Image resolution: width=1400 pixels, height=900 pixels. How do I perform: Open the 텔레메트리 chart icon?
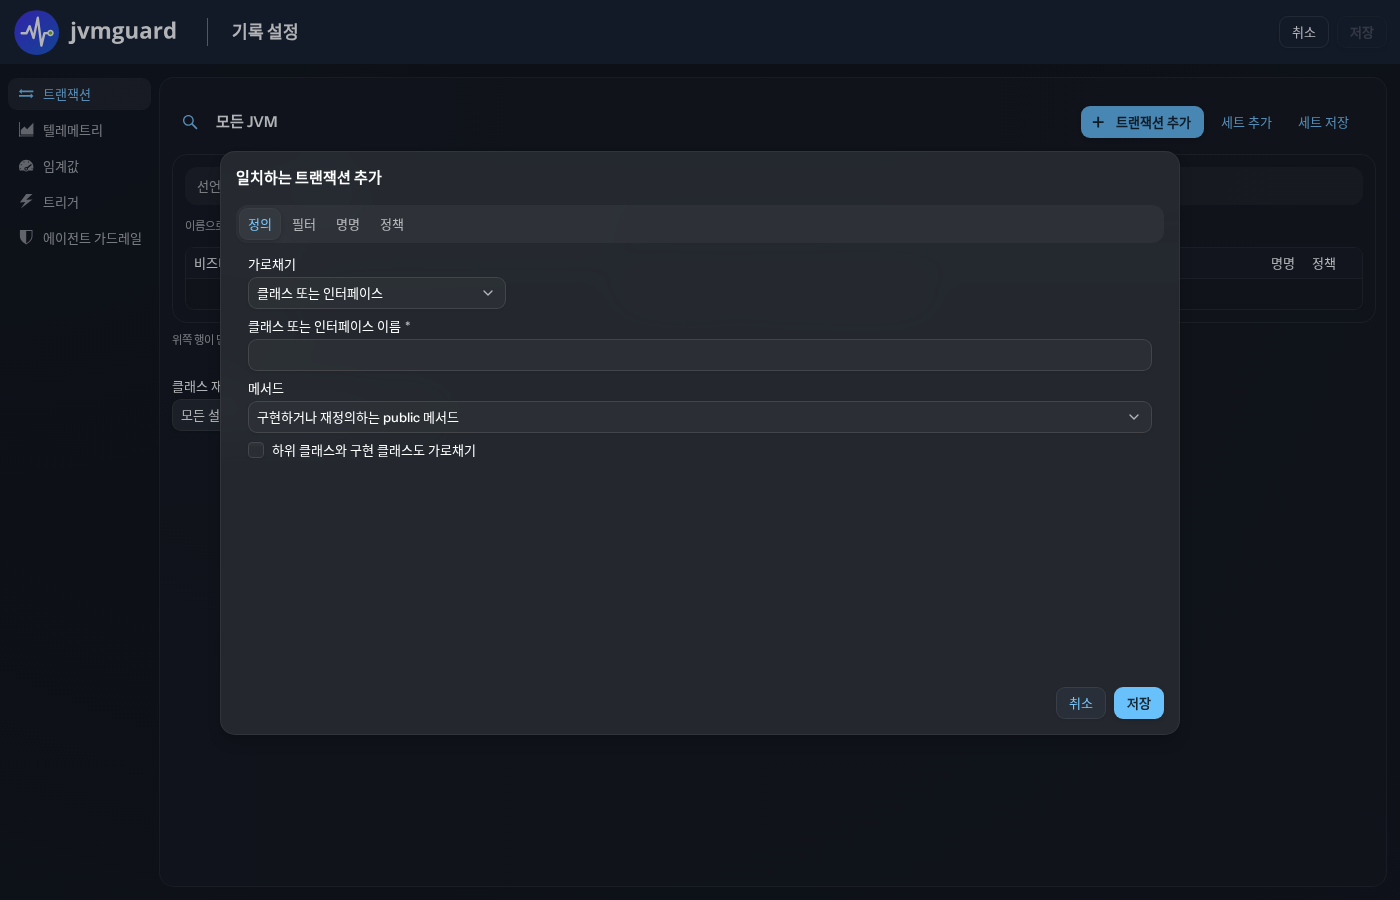coord(26,130)
